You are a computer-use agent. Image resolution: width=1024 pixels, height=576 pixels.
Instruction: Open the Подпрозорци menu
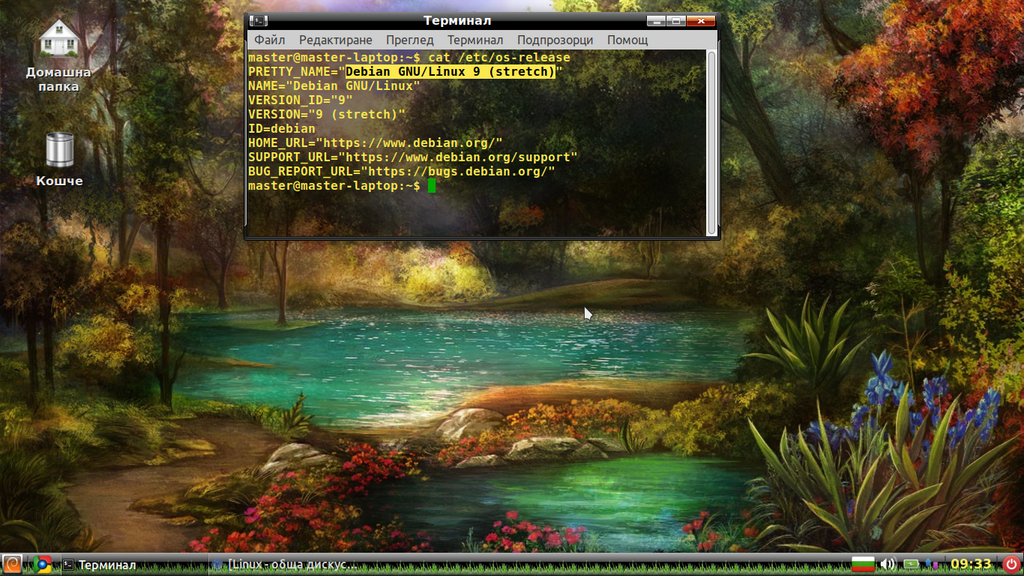coord(555,40)
